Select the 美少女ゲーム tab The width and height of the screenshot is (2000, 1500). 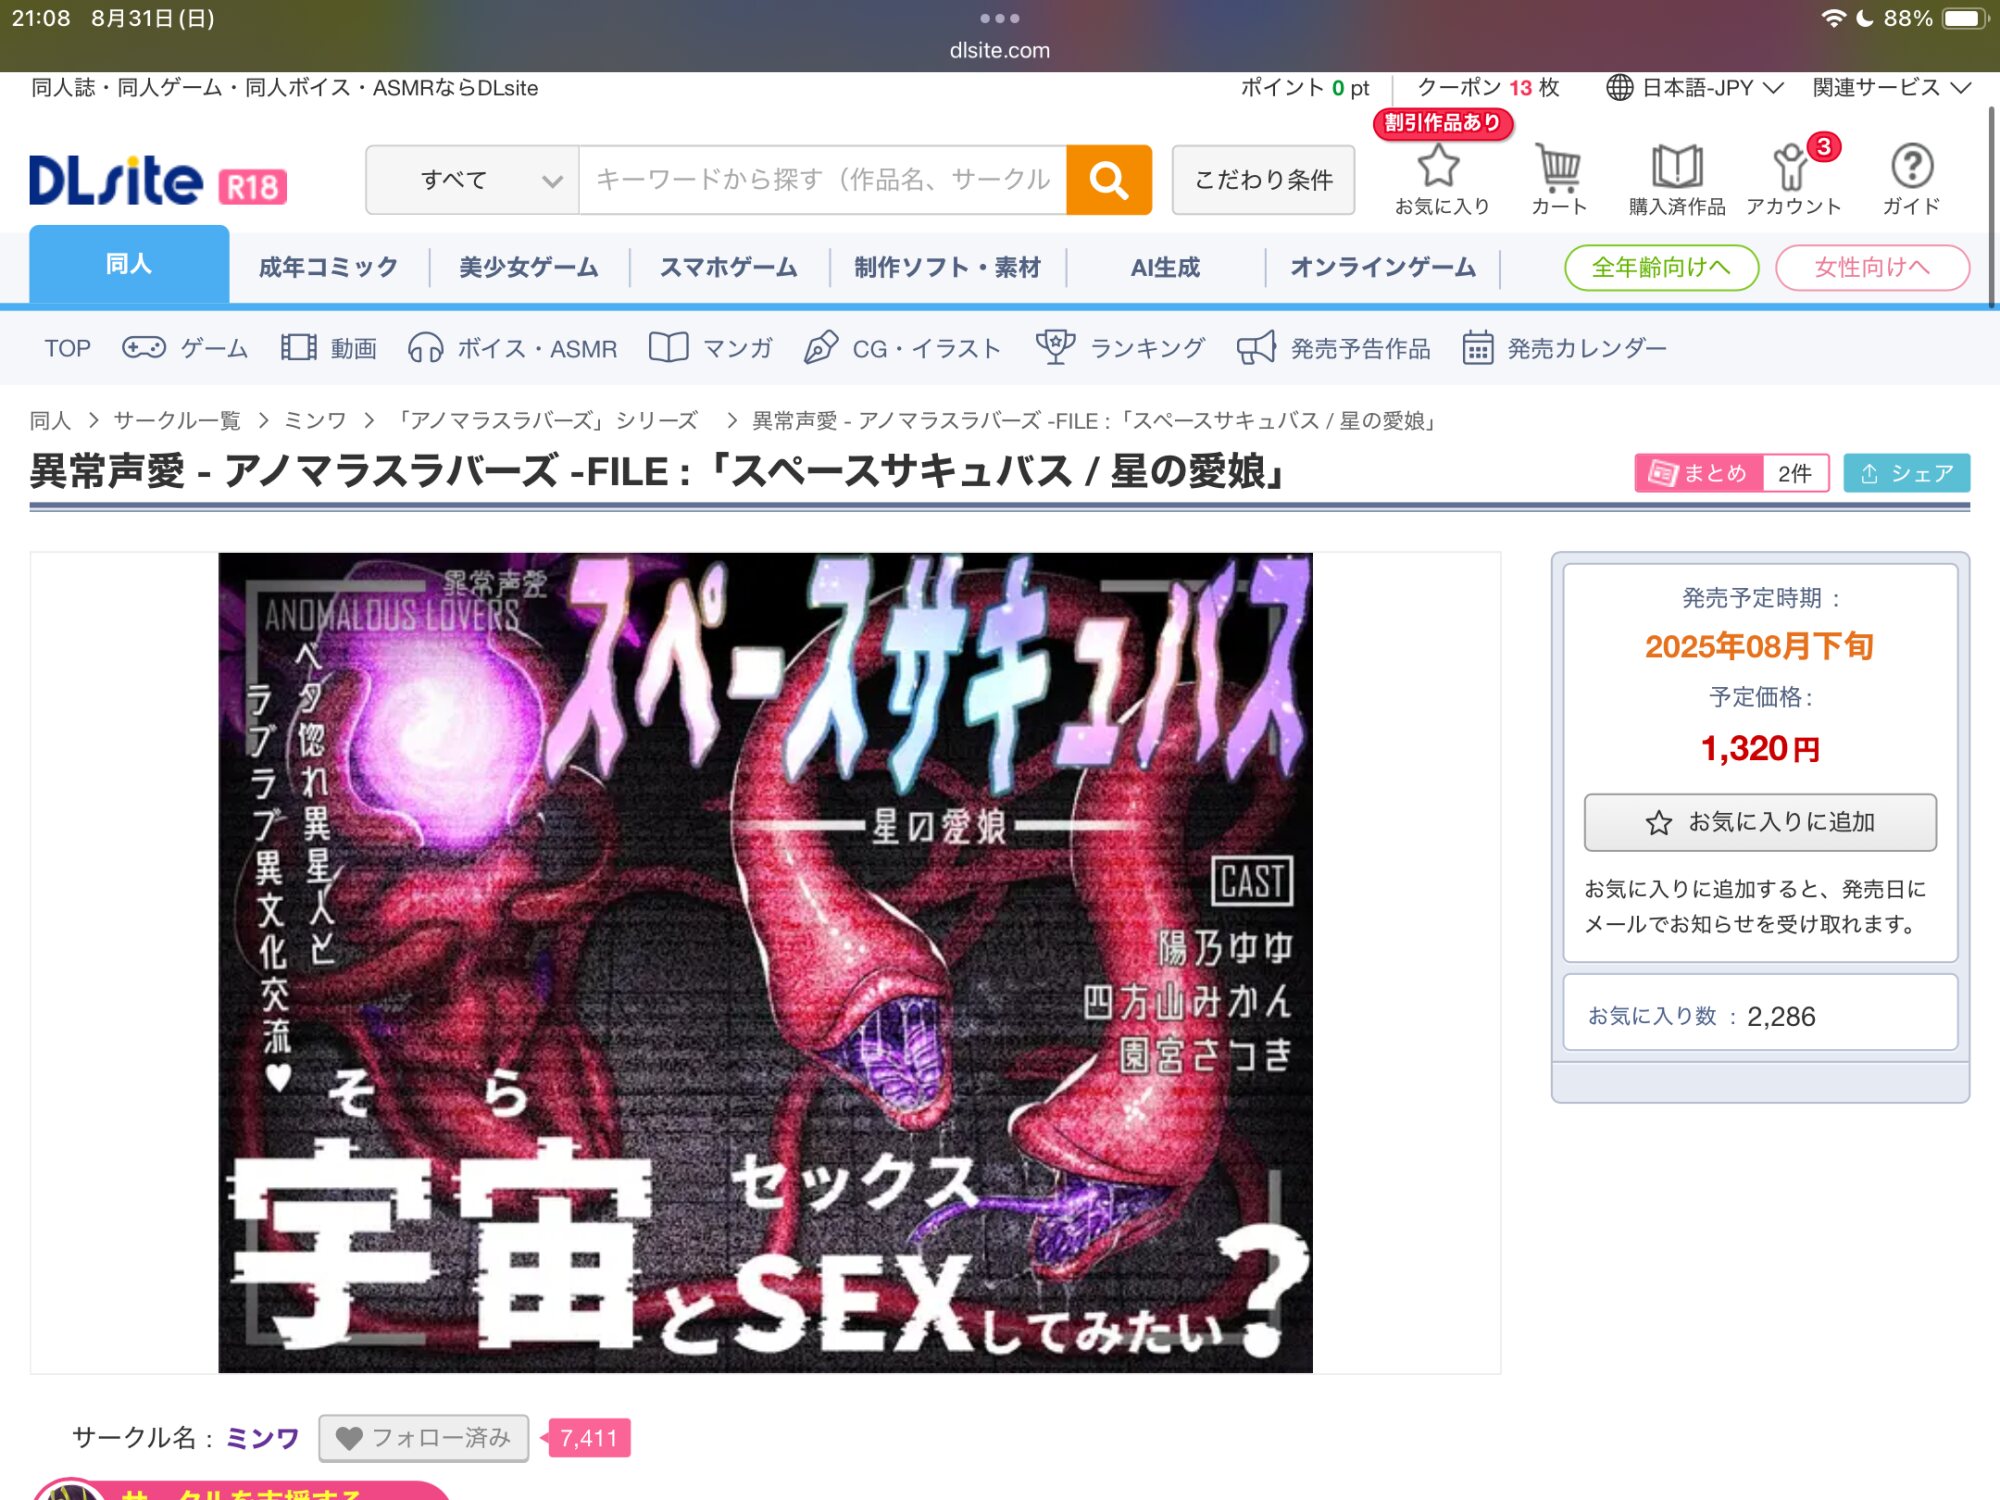point(528,267)
